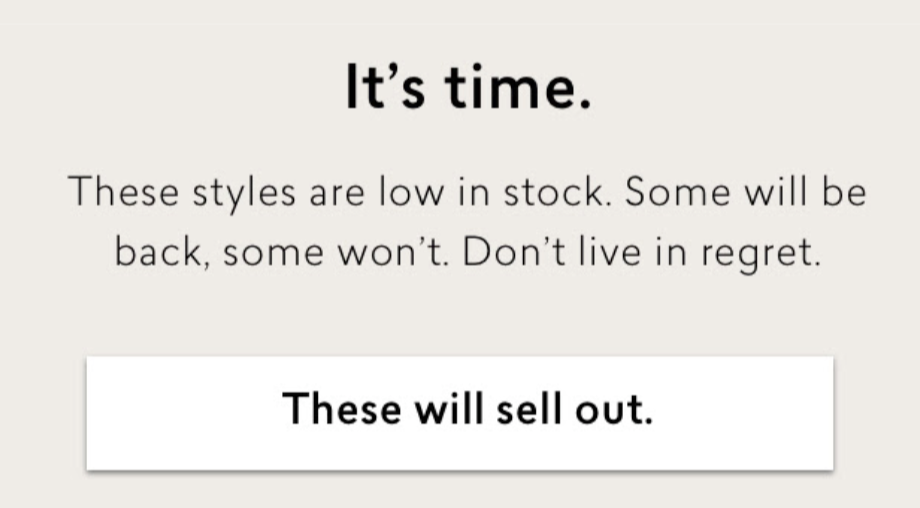The width and height of the screenshot is (920, 508).
Task: Click the sentence "These styles are low in stock."
Action: click(341, 192)
